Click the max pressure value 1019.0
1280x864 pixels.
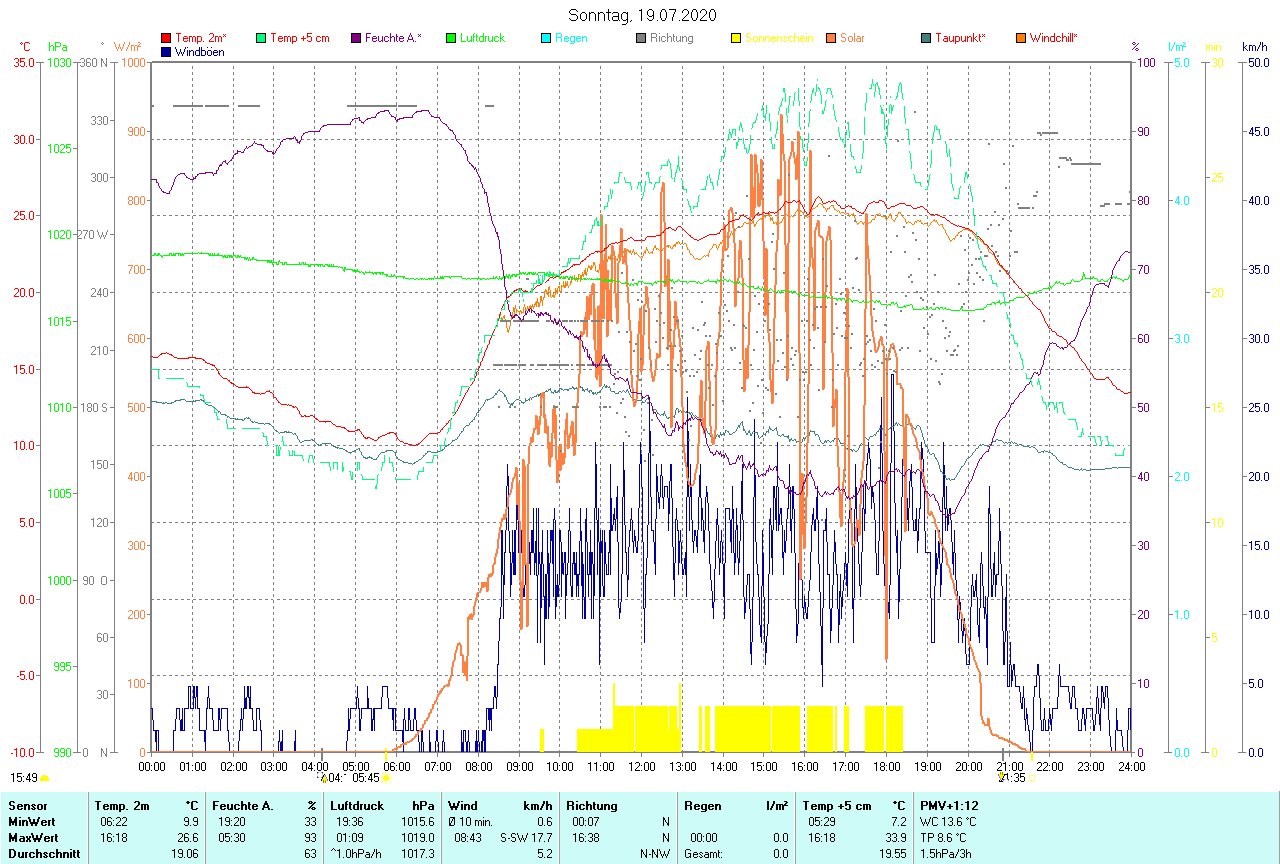[x=417, y=837]
